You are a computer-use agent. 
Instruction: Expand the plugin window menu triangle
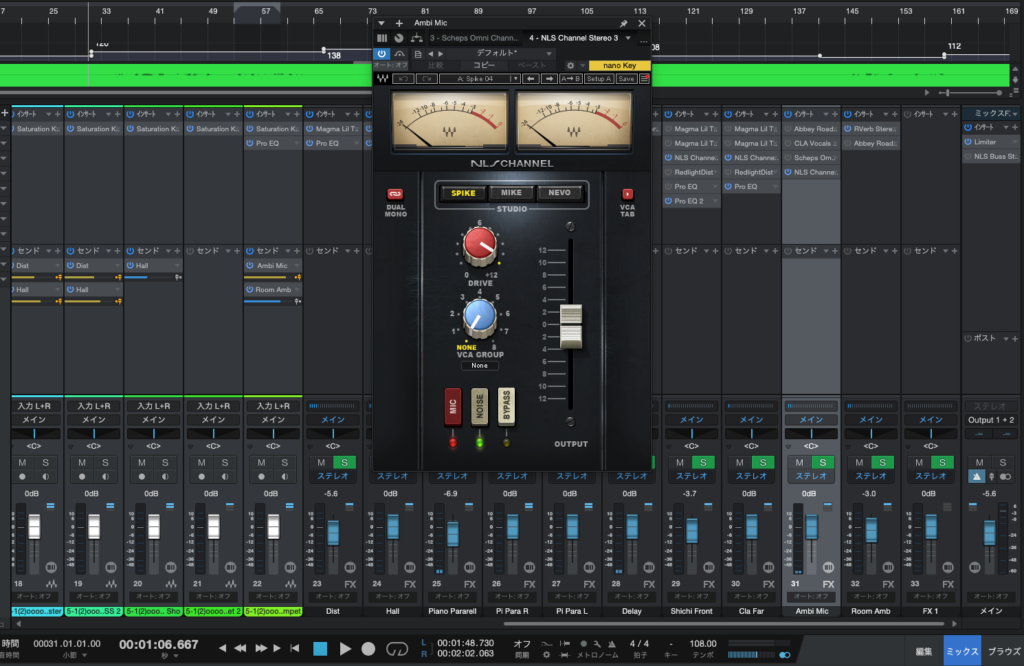click(381, 23)
